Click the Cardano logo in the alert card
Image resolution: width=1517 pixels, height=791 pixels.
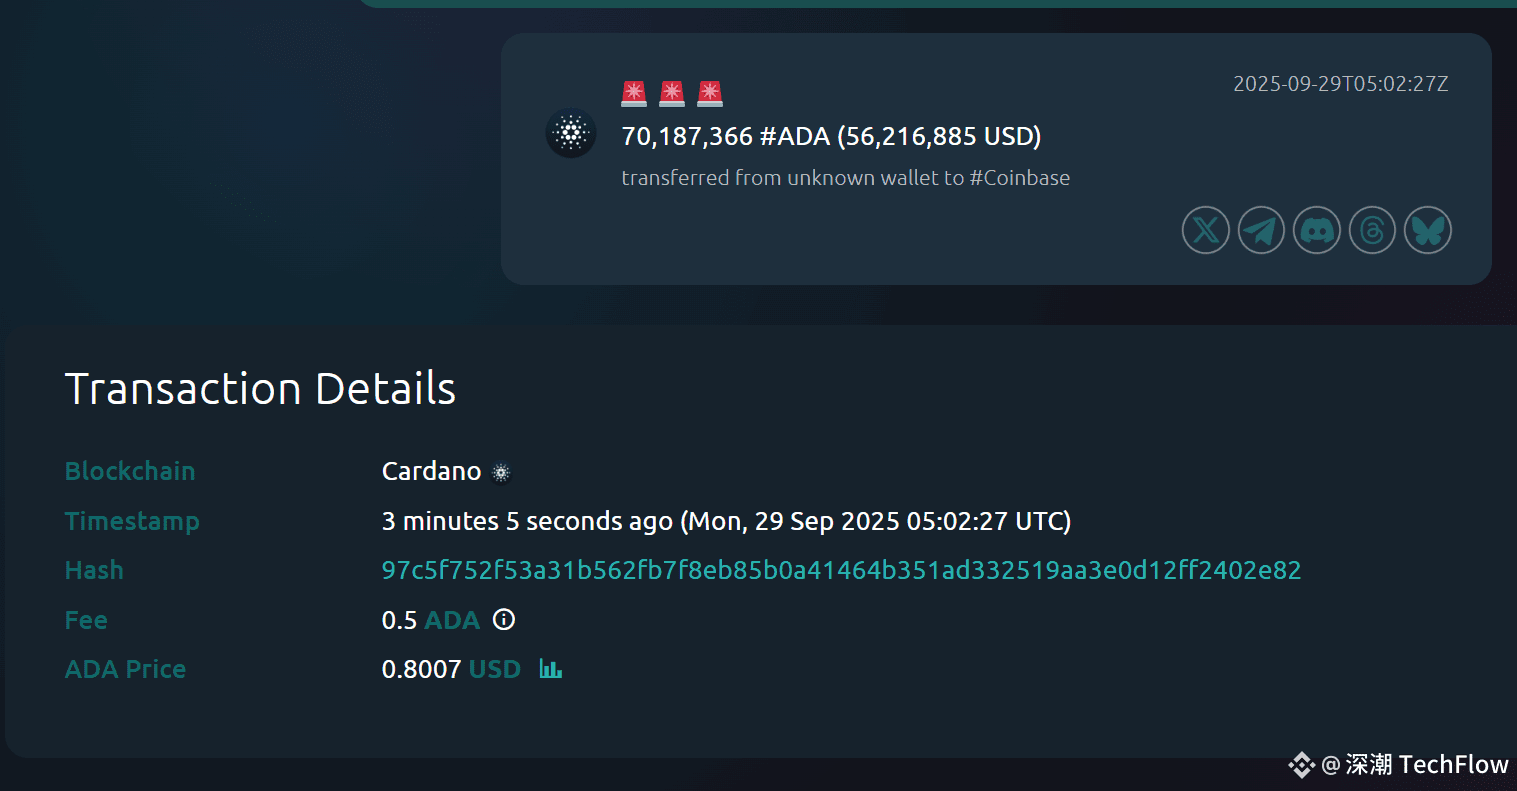[x=571, y=133]
